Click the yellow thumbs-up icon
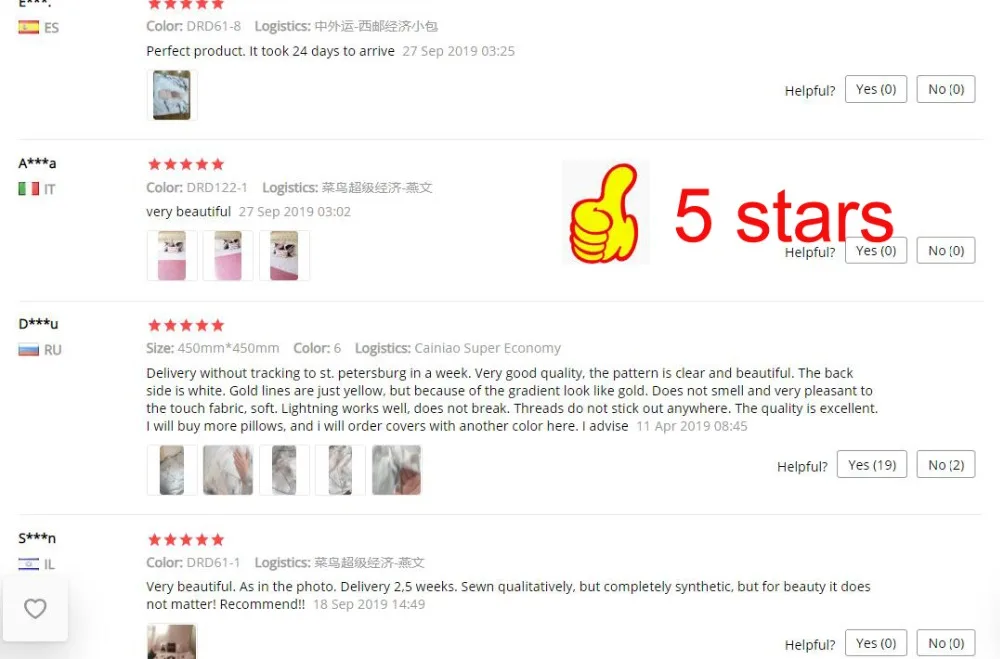The image size is (1000, 659). [605, 213]
